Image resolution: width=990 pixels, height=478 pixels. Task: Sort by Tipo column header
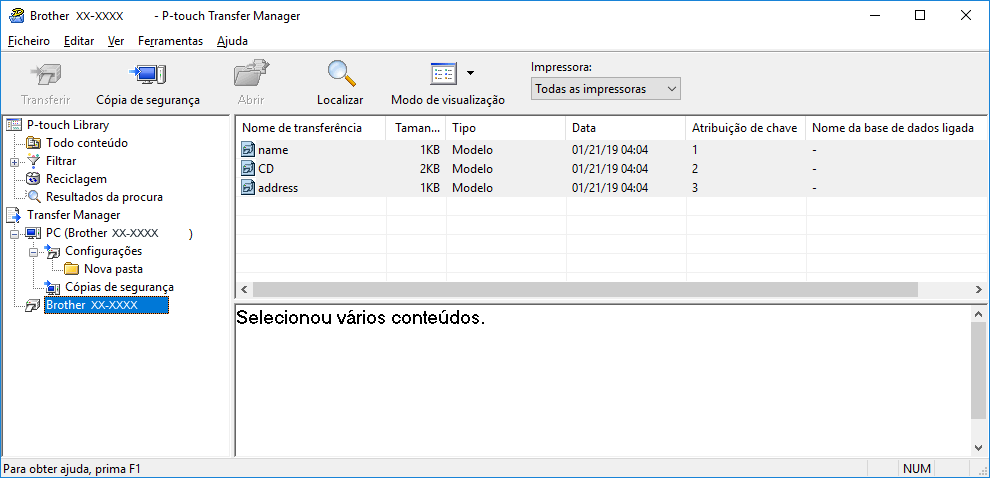(505, 128)
